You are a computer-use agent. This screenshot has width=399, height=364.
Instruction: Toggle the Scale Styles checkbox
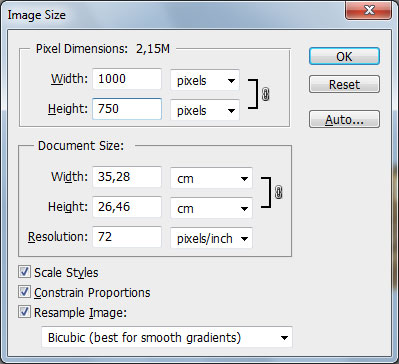coord(24,272)
